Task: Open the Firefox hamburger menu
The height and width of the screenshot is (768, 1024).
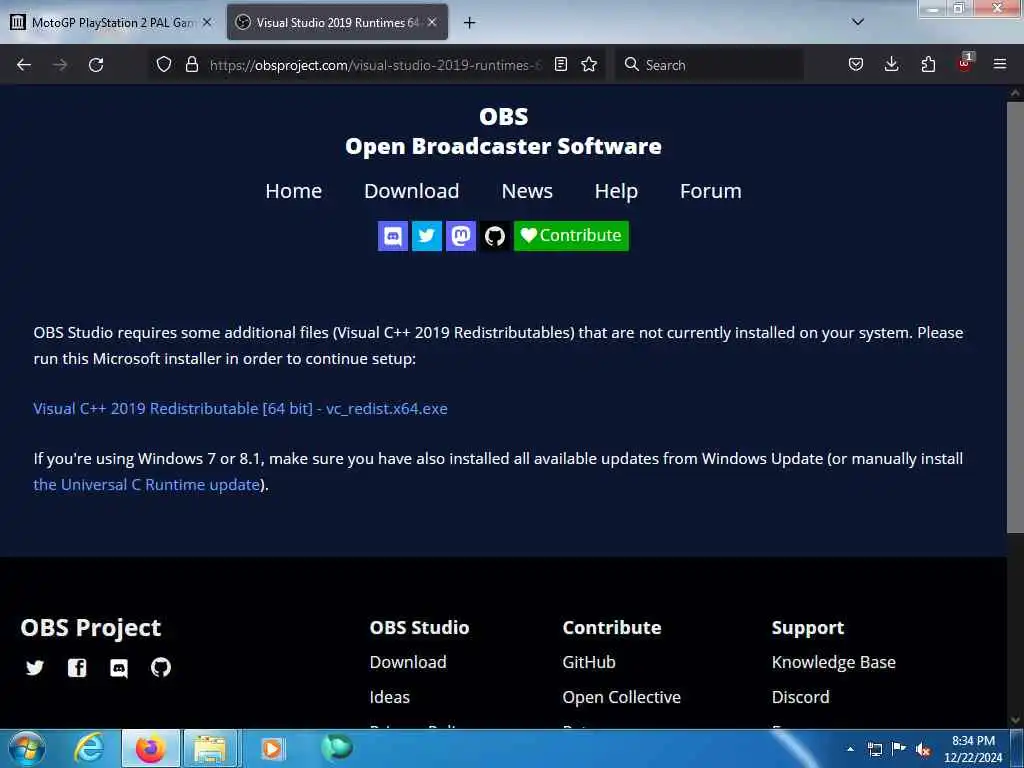Action: [999, 64]
